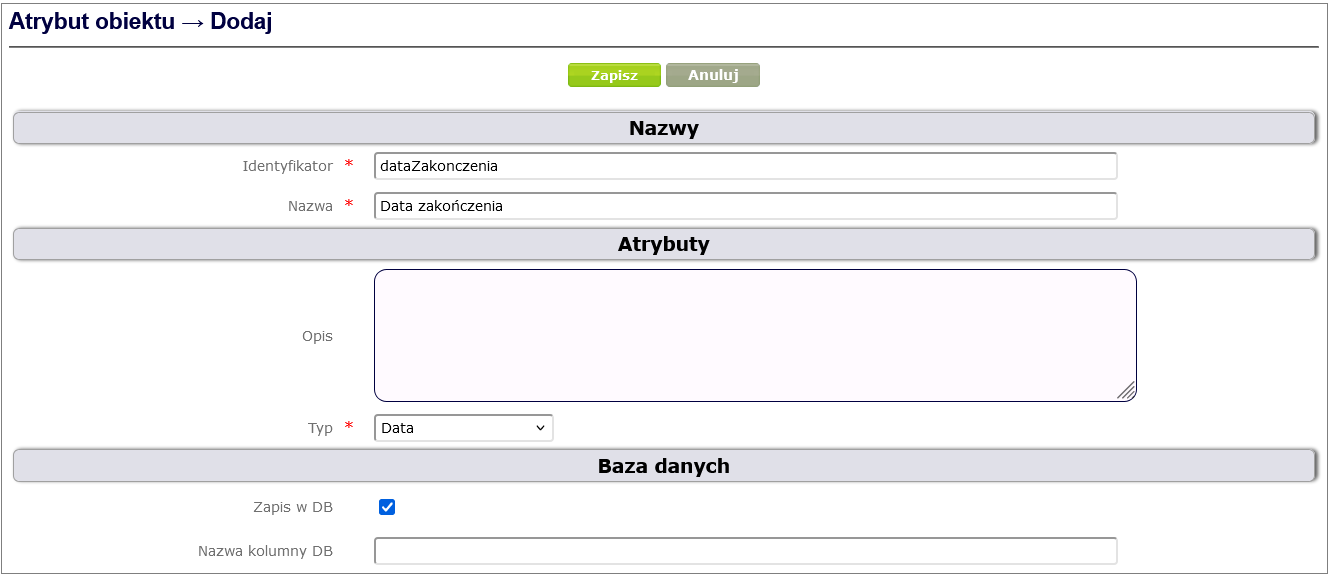Click the Zapis w DB label
The width and height of the screenshot is (1331, 577).
293,507
